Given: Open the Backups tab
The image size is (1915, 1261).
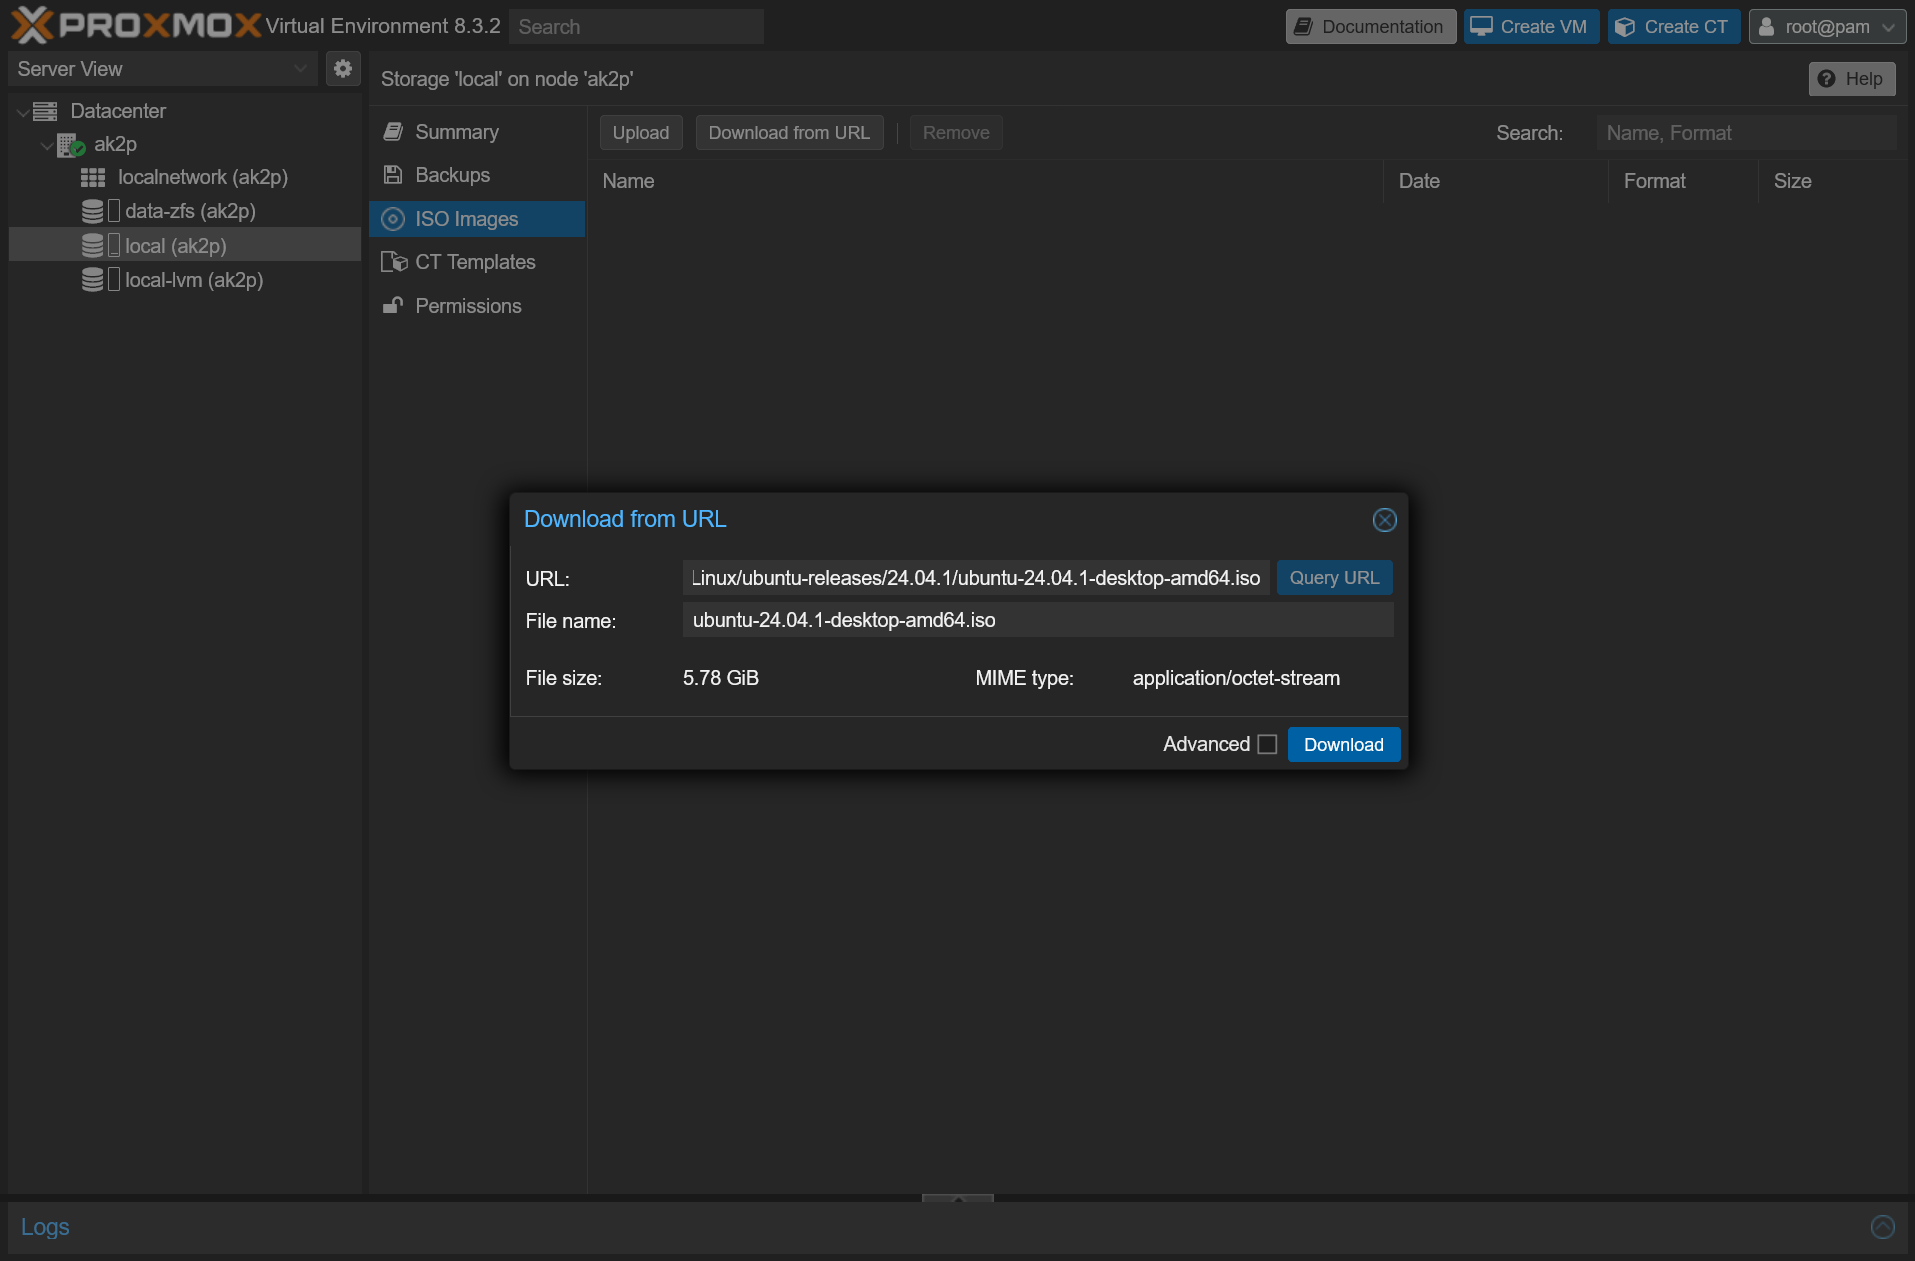Looking at the screenshot, I should [x=477, y=175].
